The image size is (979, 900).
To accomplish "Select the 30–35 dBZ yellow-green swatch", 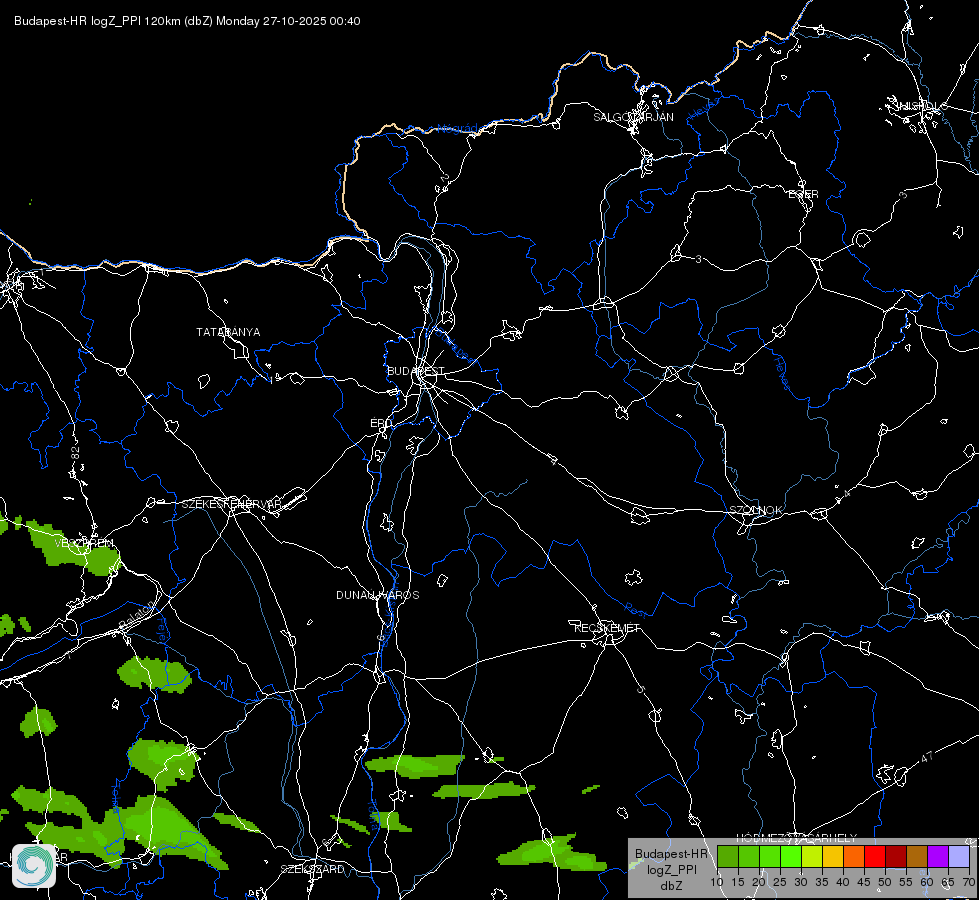I will click(812, 856).
